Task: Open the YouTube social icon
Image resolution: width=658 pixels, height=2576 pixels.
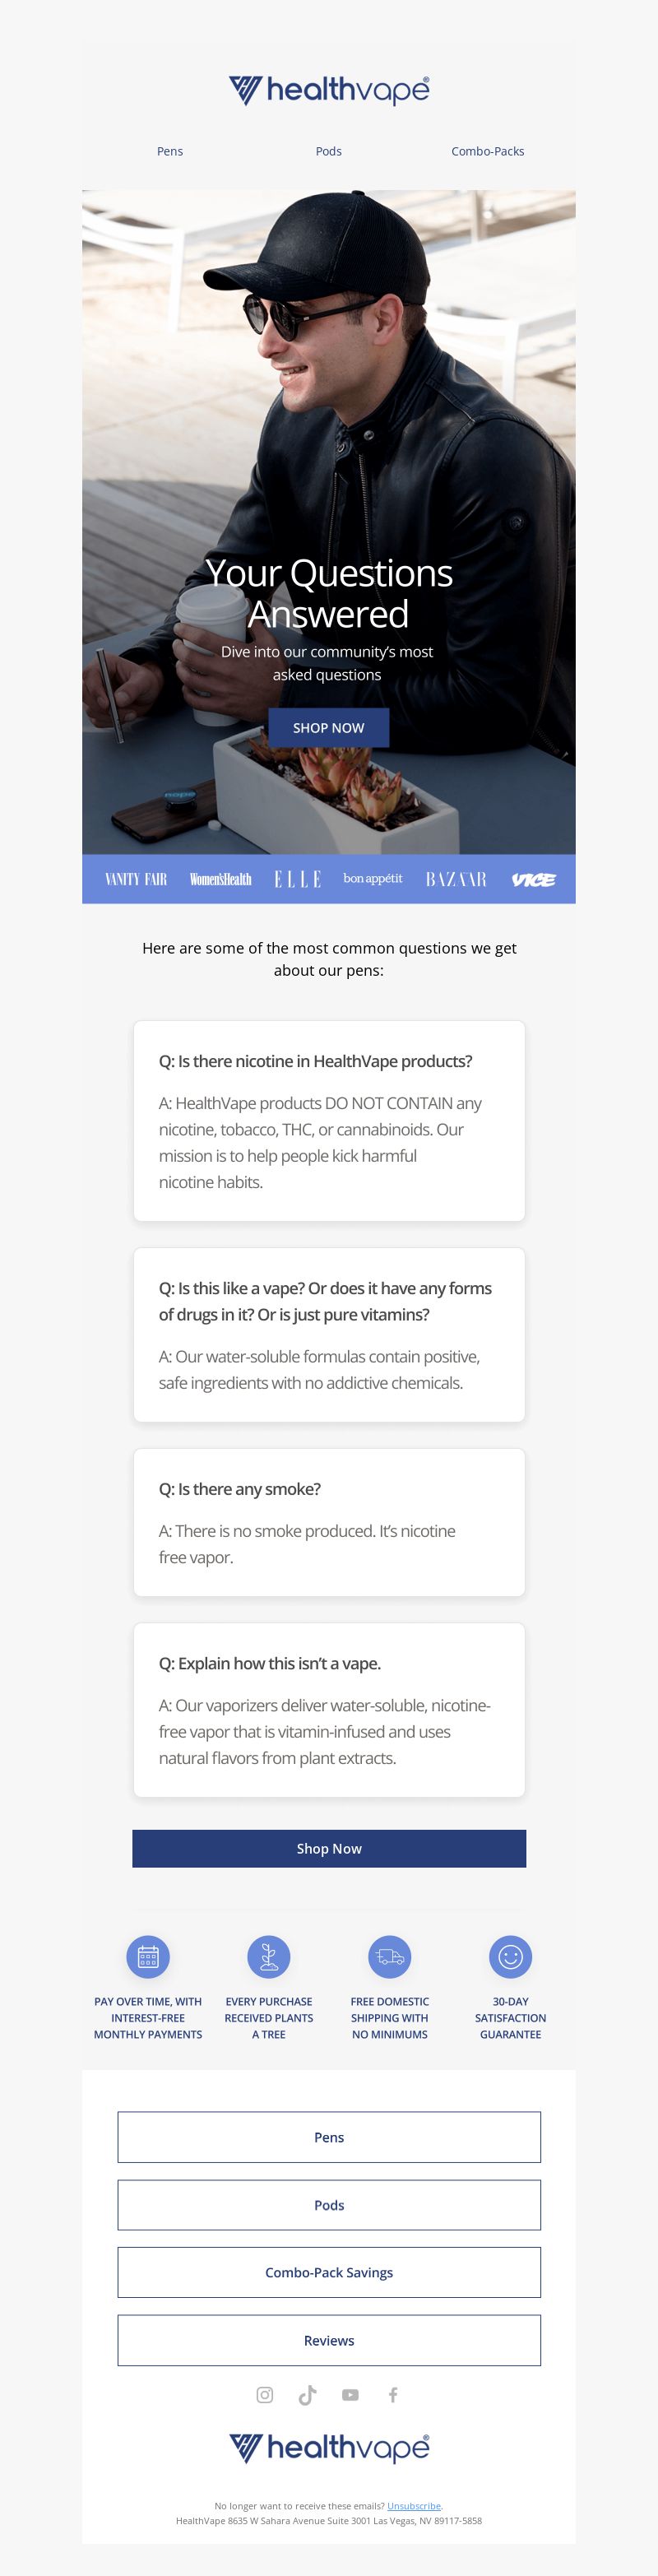Action: point(350,2394)
